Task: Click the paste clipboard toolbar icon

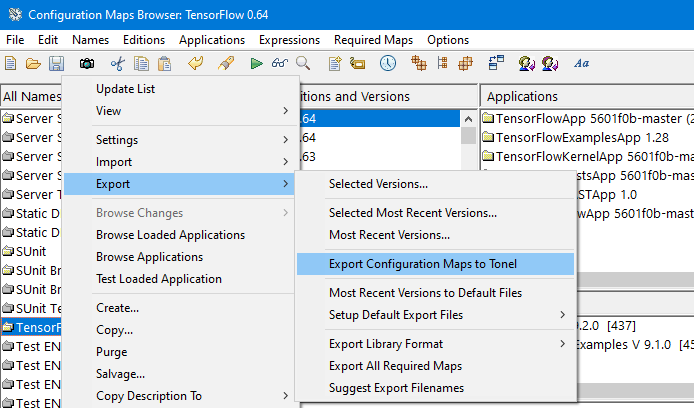Action: pos(164,64)
